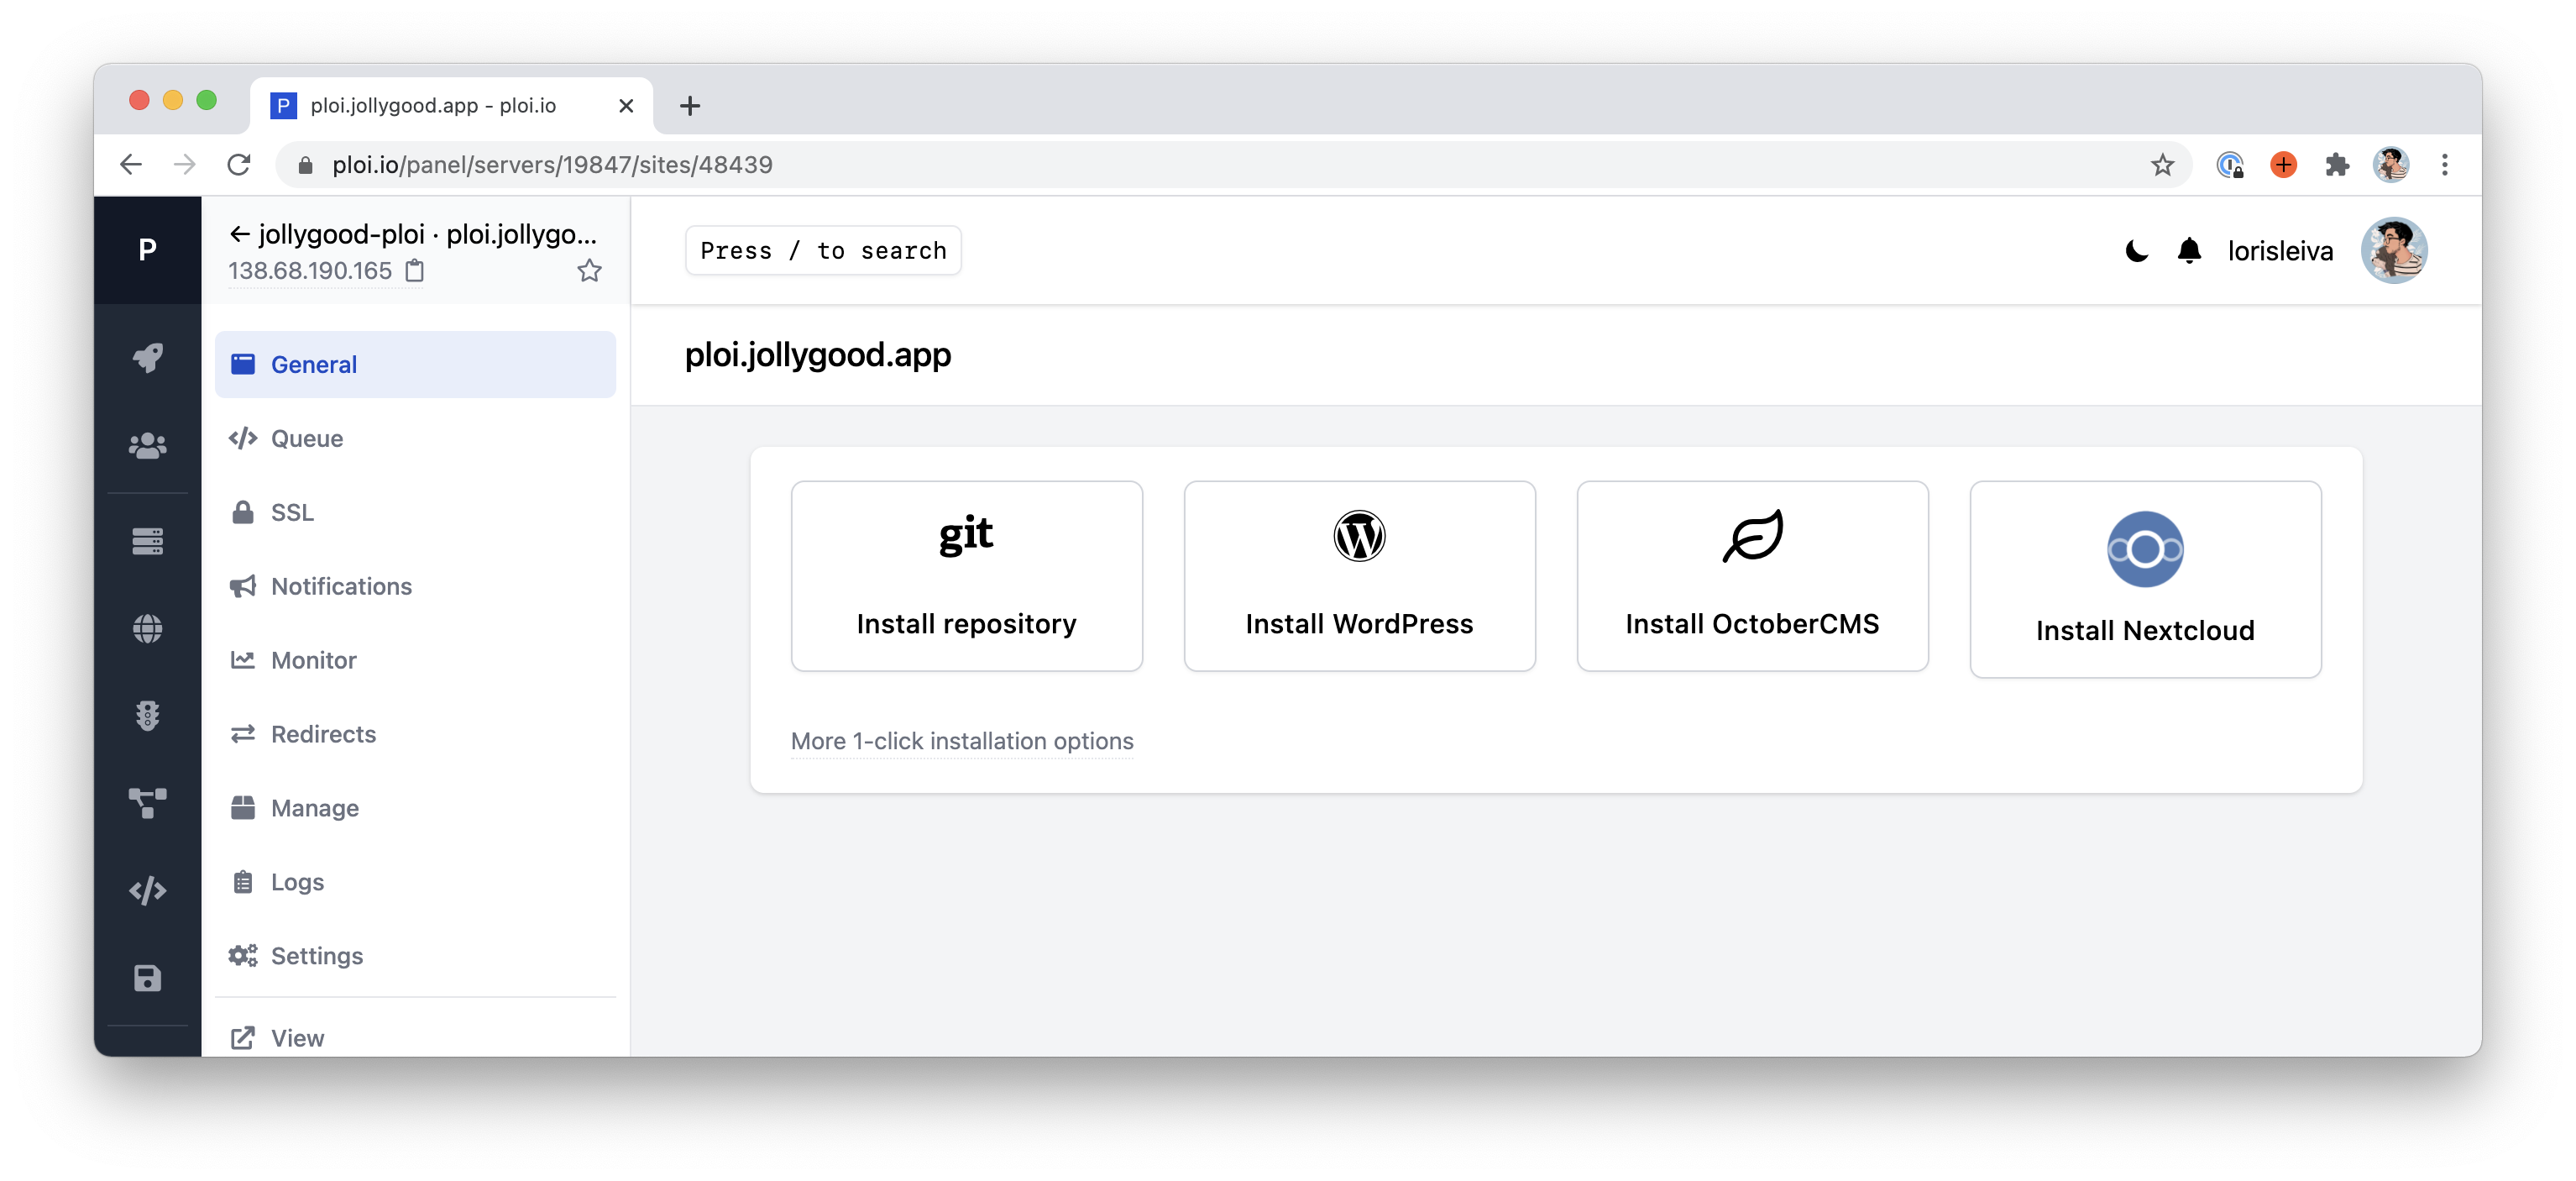Open the code brackets sidebar icon
The width and height of the screenshot is (2576, 1181).
(147, 890)
